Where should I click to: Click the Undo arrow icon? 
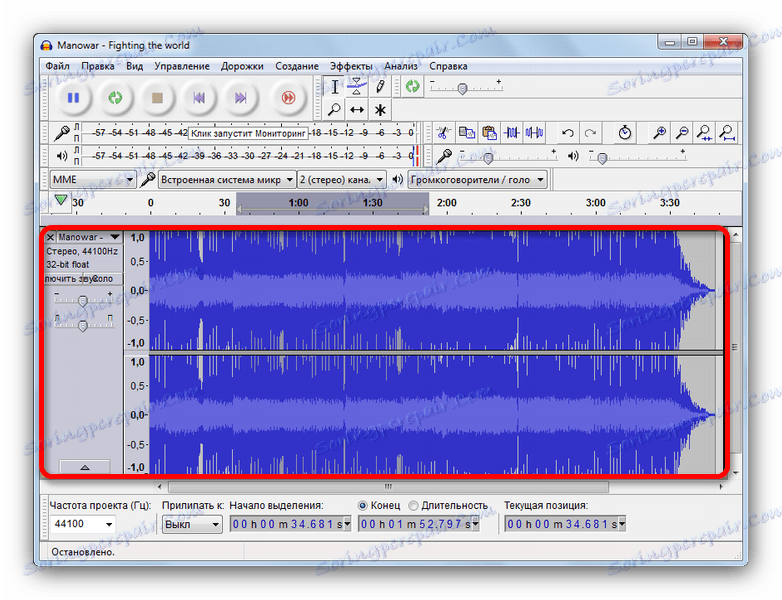tap(568, 133)
